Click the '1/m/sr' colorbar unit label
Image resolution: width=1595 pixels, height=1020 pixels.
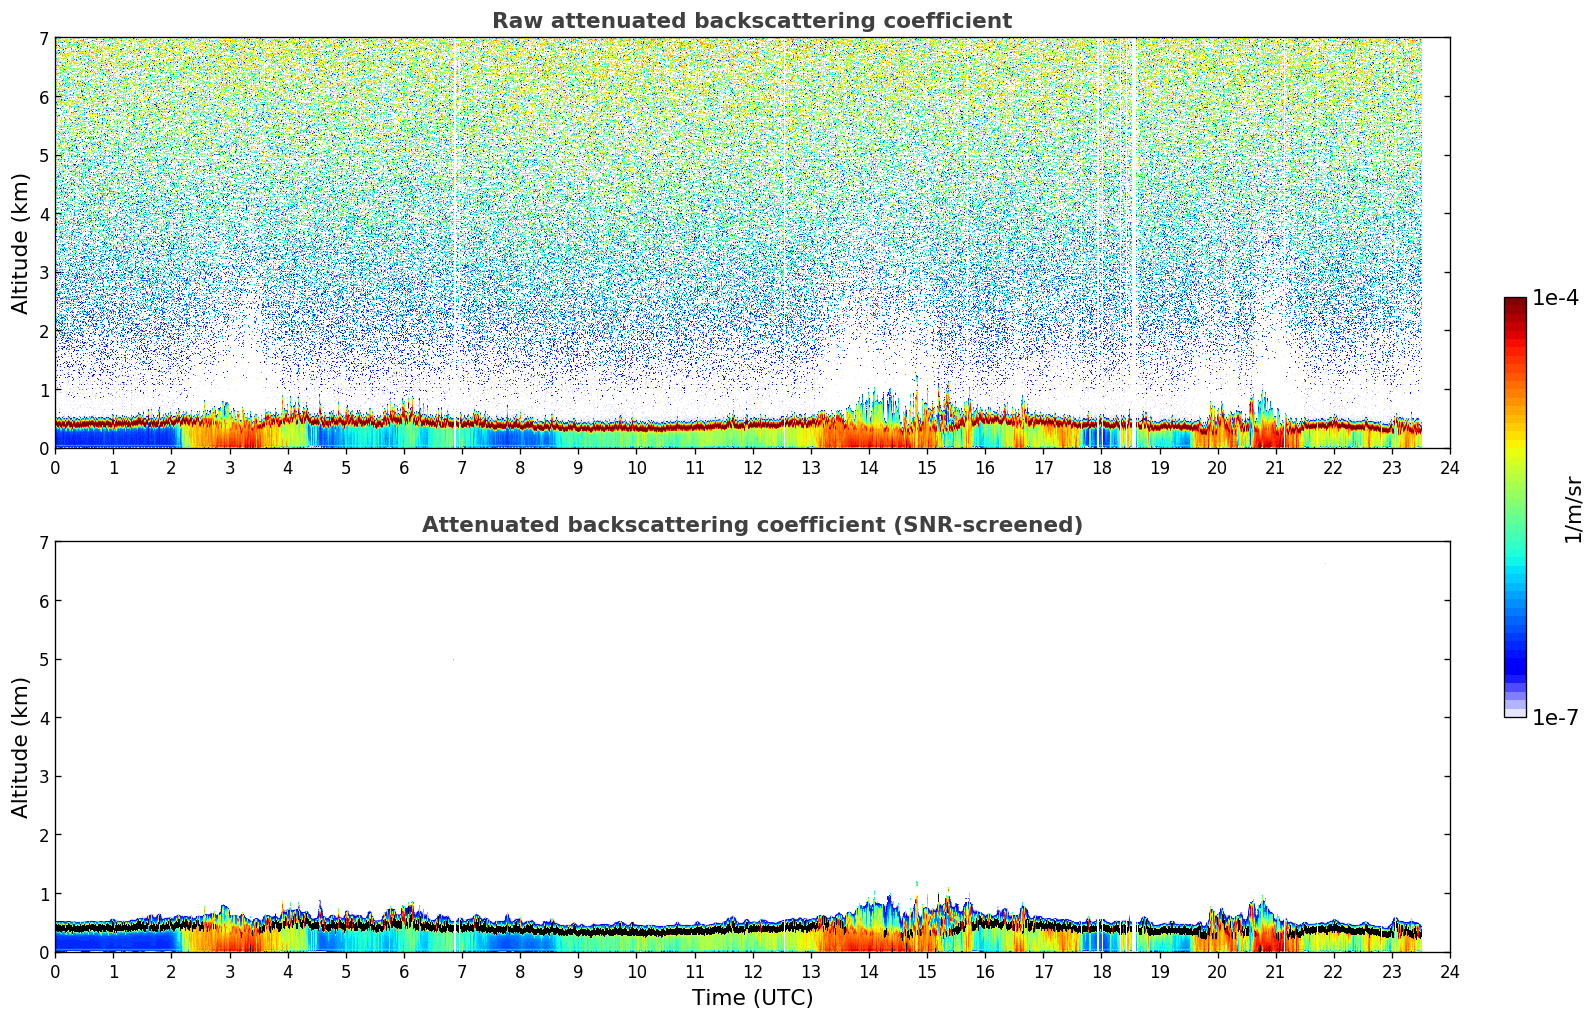[1573, 508]
